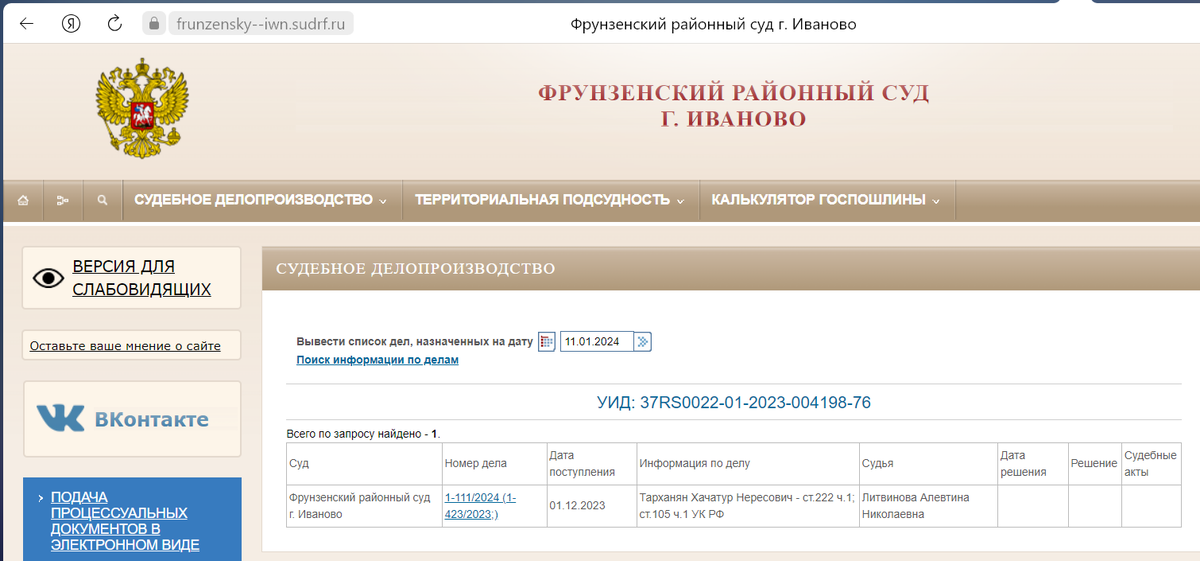This screenshot has height=561, width=1200.
Task: Click the padlock site security icon
Action: point(153,23)
